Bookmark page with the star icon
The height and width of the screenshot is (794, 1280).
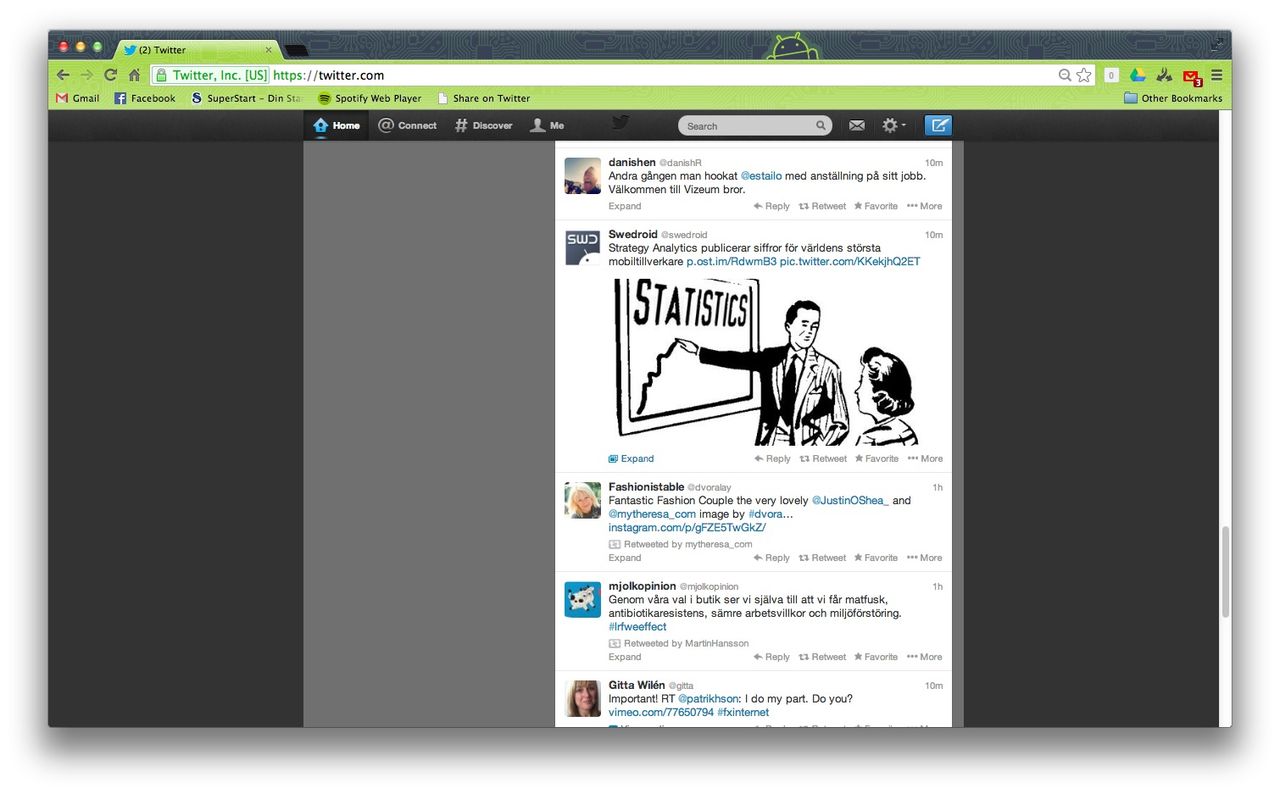1084,75
